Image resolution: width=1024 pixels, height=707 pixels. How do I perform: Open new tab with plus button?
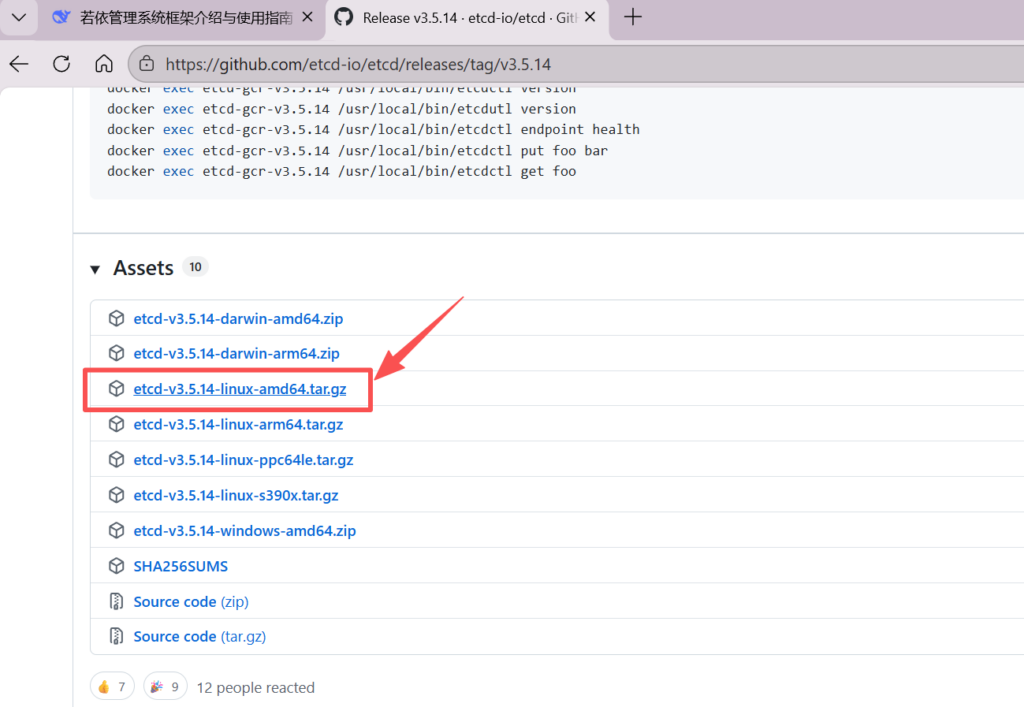coord(632,17)
